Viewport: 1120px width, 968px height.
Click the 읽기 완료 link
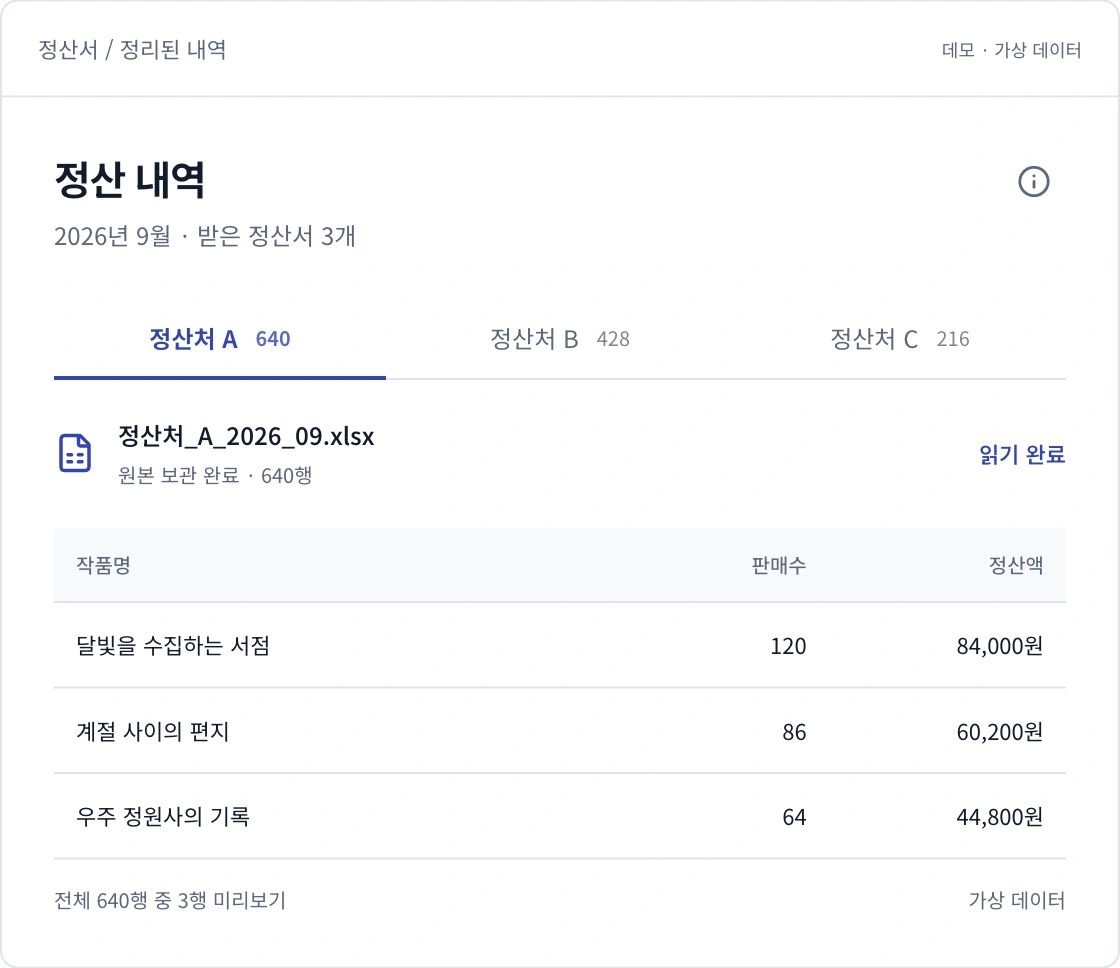(1021, 454)
